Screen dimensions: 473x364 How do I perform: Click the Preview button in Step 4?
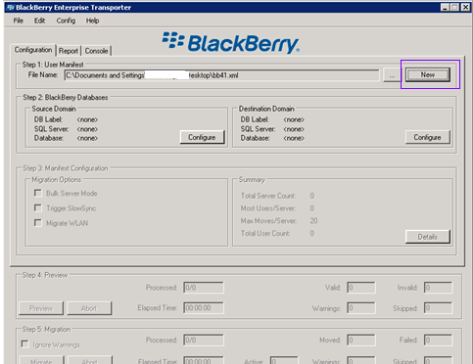pos(41,308)
